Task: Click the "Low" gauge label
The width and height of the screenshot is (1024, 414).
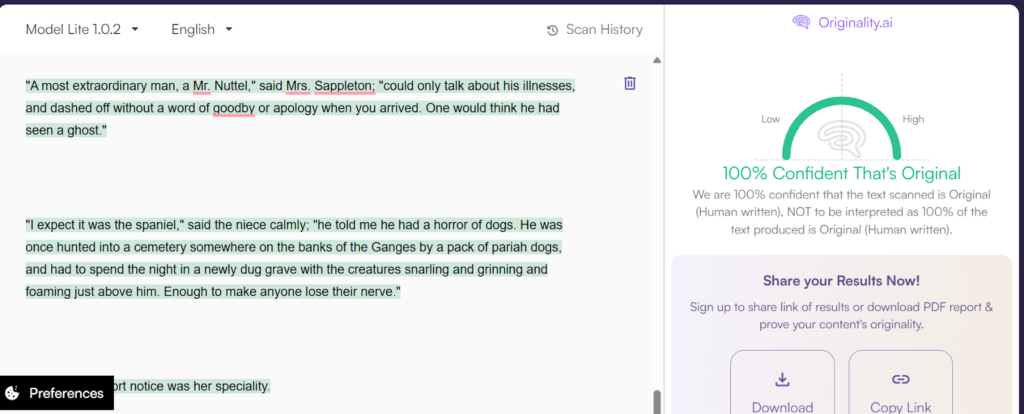Action: coord(771,119)
